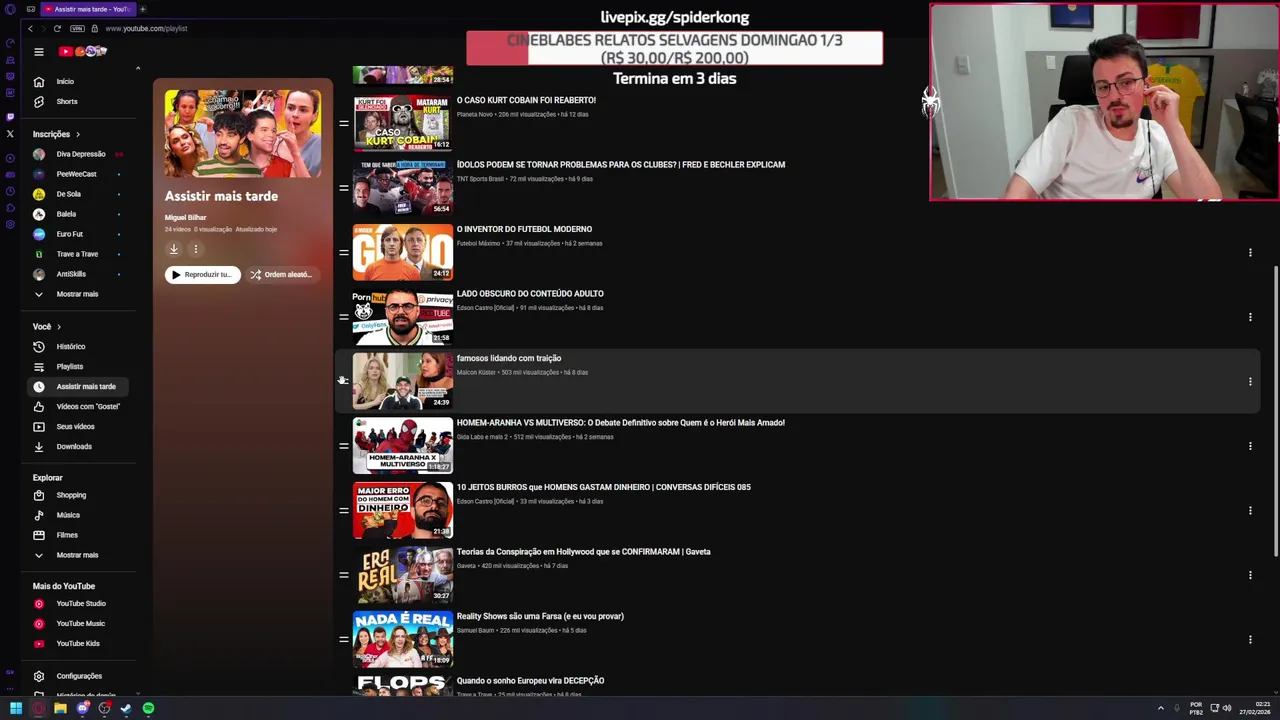Click the page vertical scrollbar
This screenshot has width=1280, height=720.
click(x=1275, y=410)
